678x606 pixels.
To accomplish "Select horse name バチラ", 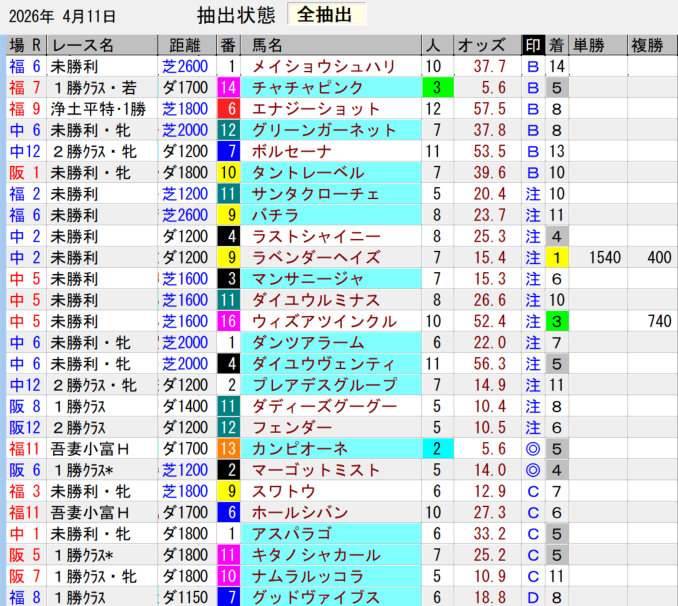I will click(275, 215).
